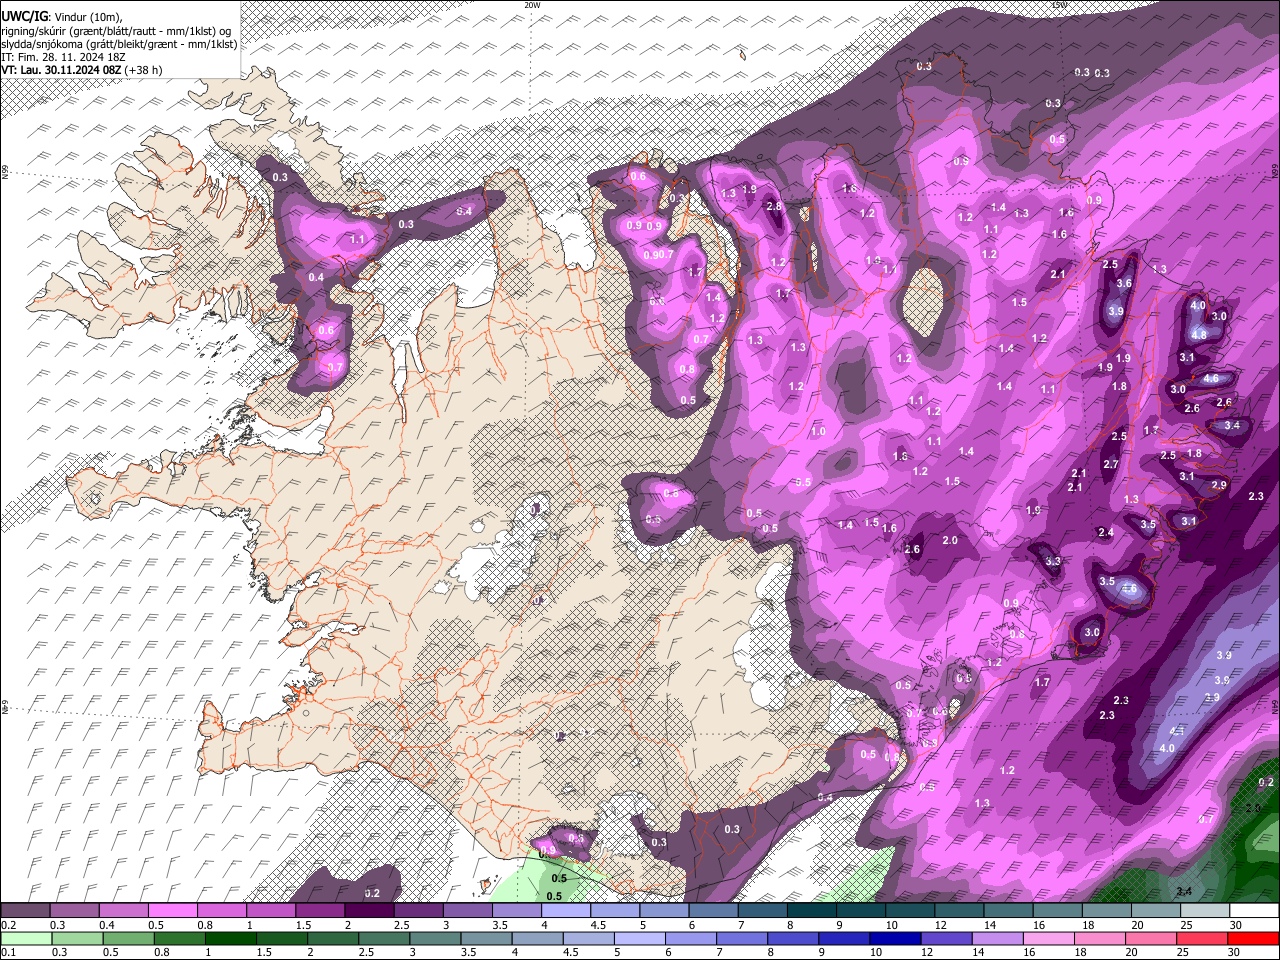The width and height of the screenshot is (1280, 960).
Task: Pick the pale gray top-row swatch between 25 and 30
Action: pos(1204,911)
